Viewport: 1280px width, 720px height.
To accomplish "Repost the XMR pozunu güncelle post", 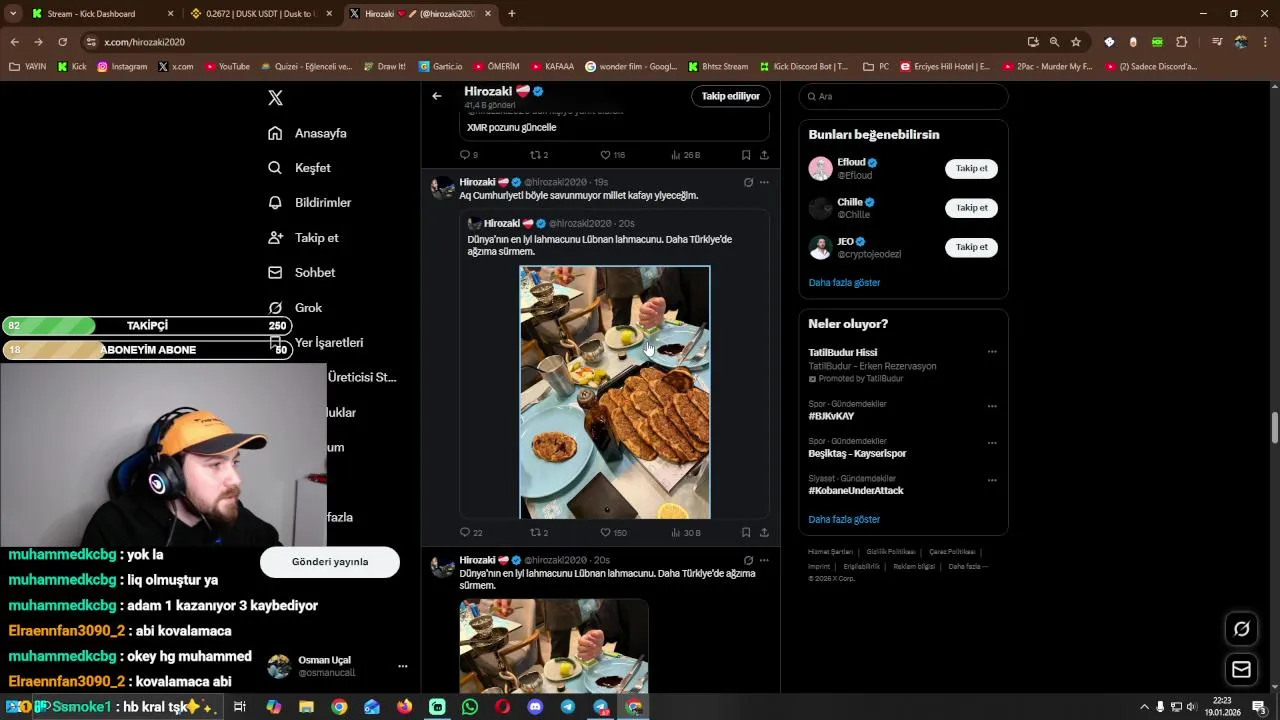I will pos(535,155).
